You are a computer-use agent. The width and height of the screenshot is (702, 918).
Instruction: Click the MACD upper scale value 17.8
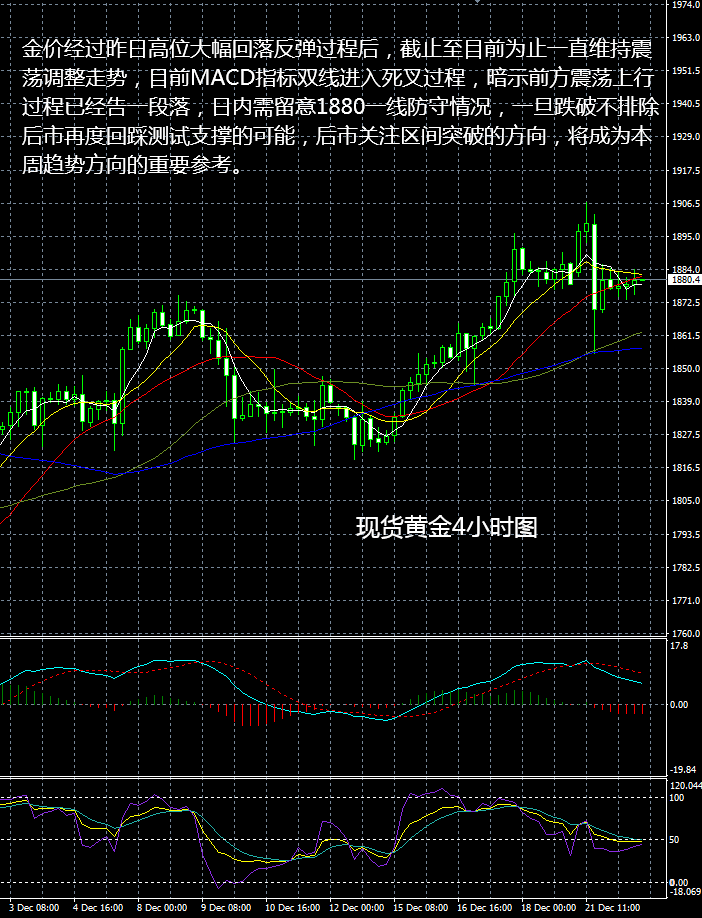pos(679,646)
